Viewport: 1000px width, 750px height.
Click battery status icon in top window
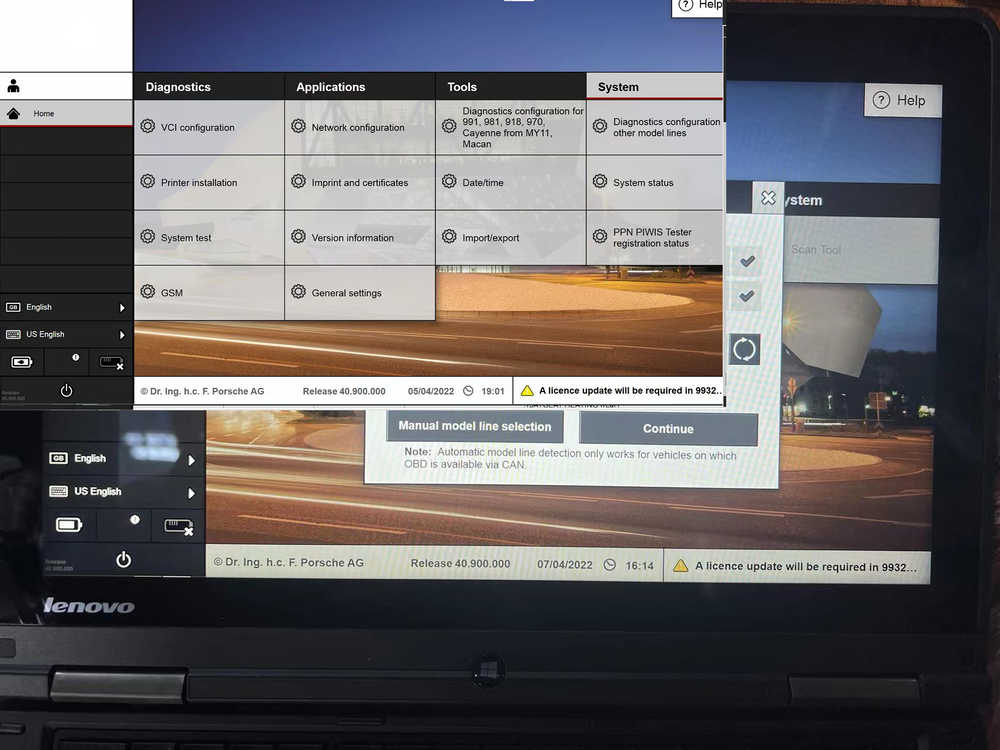22,362
